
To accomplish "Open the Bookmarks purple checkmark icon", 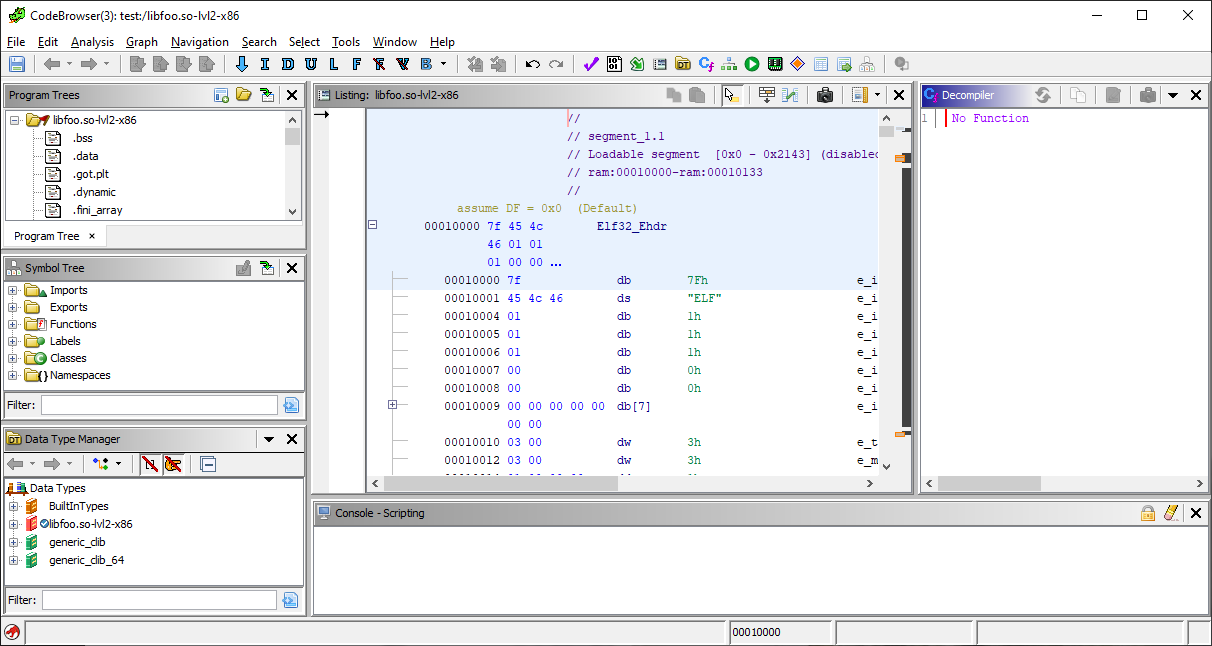I will [x=591, y=64].
